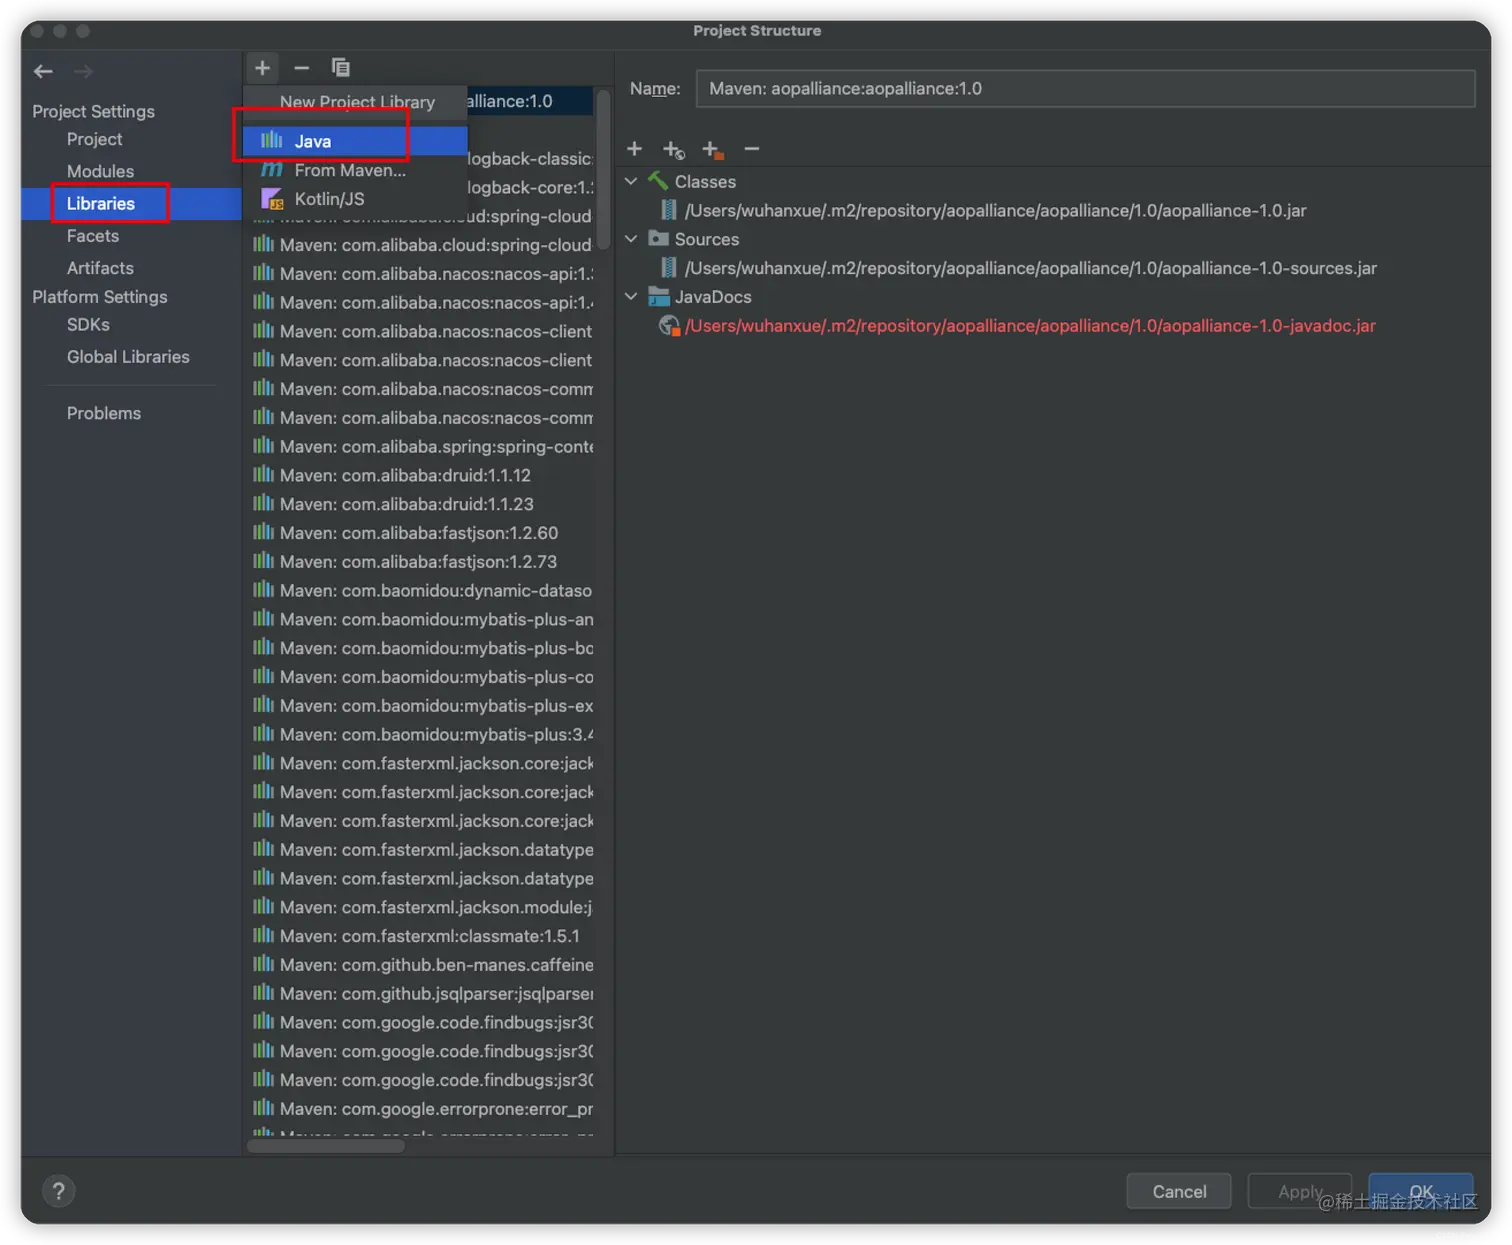
Task: Collapse the Sources node
Action: tap(631, 239)
